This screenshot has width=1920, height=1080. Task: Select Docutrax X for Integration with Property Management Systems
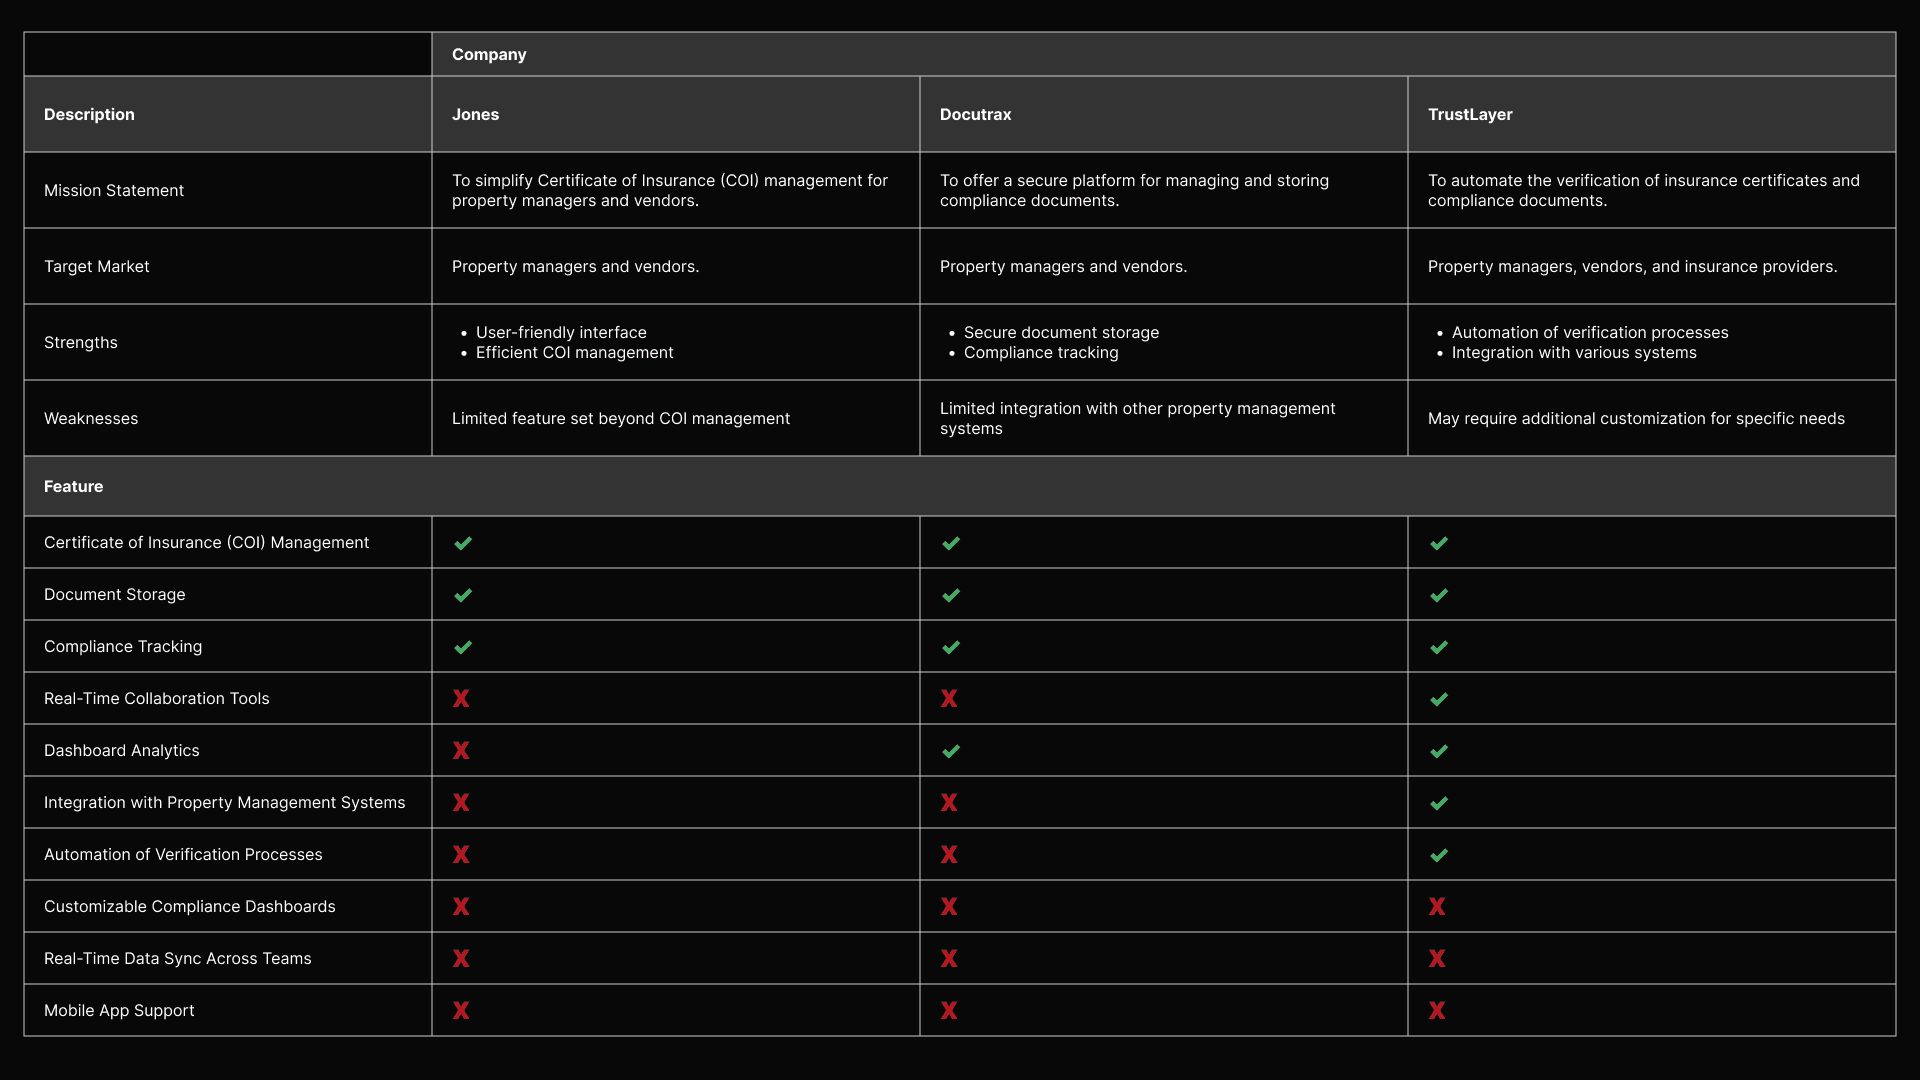point(949,802)
